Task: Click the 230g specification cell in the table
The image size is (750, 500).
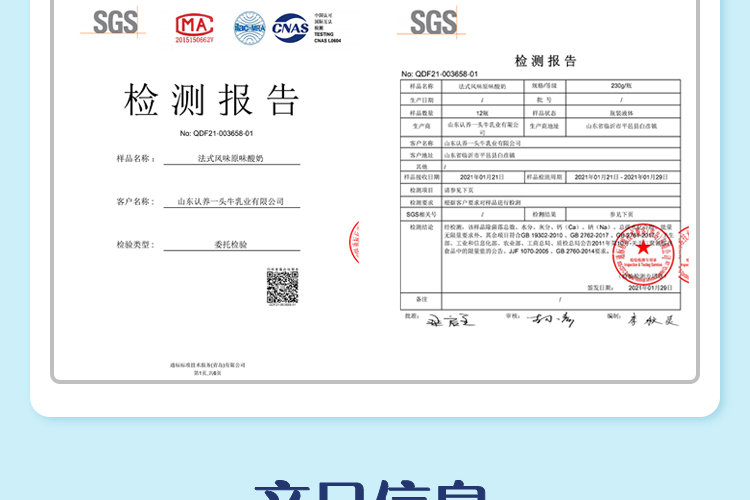Action: tap(623, 86)
